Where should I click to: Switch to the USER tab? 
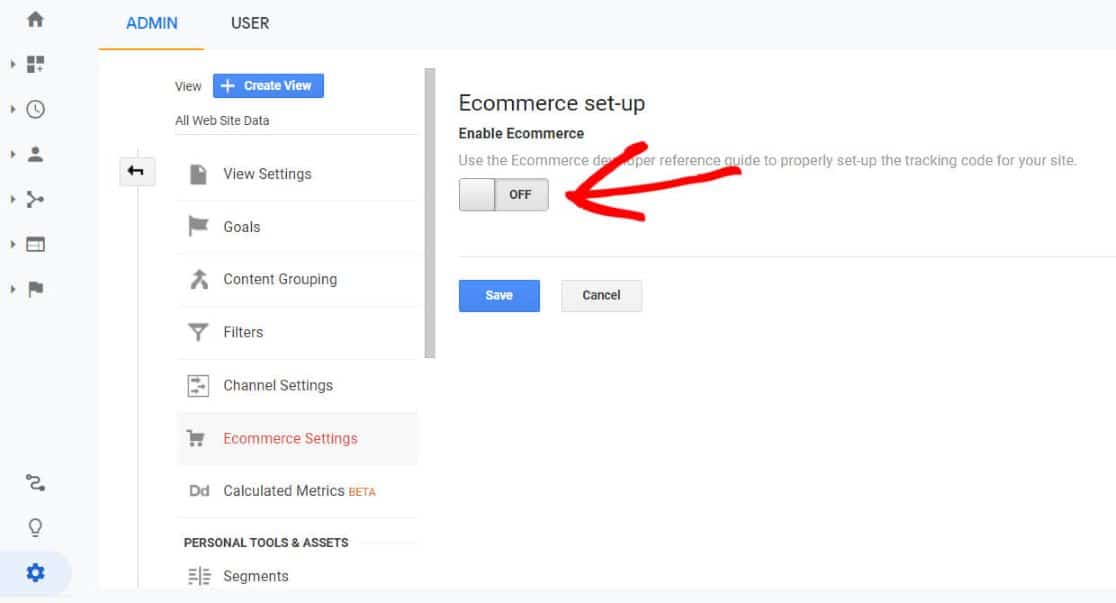(x=250, y=23)
